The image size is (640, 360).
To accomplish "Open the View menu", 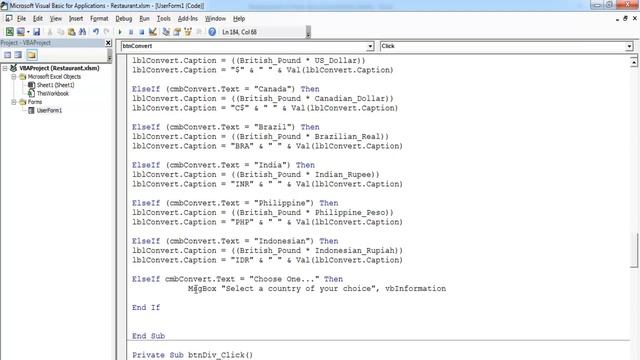I will tap(56, 19).
